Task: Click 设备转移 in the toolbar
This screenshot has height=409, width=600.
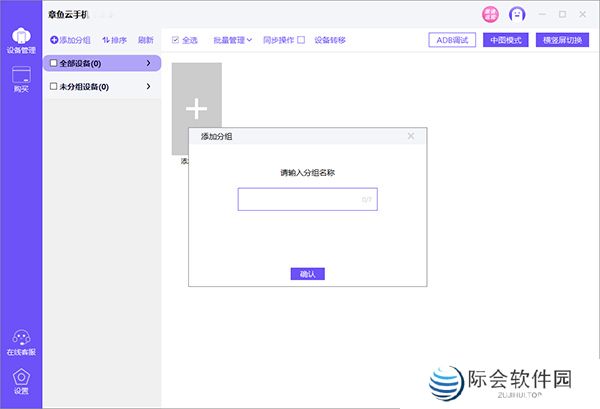Action: (330, 40)
